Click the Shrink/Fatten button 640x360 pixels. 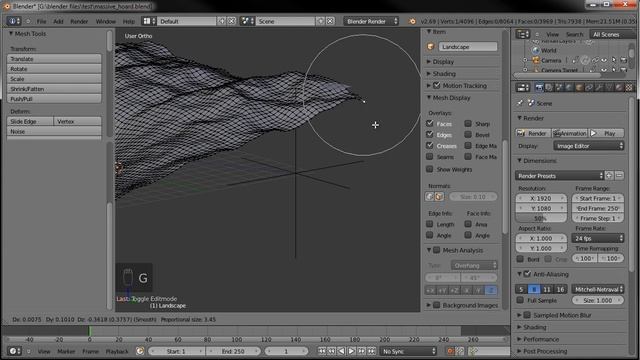pos(54,89)
